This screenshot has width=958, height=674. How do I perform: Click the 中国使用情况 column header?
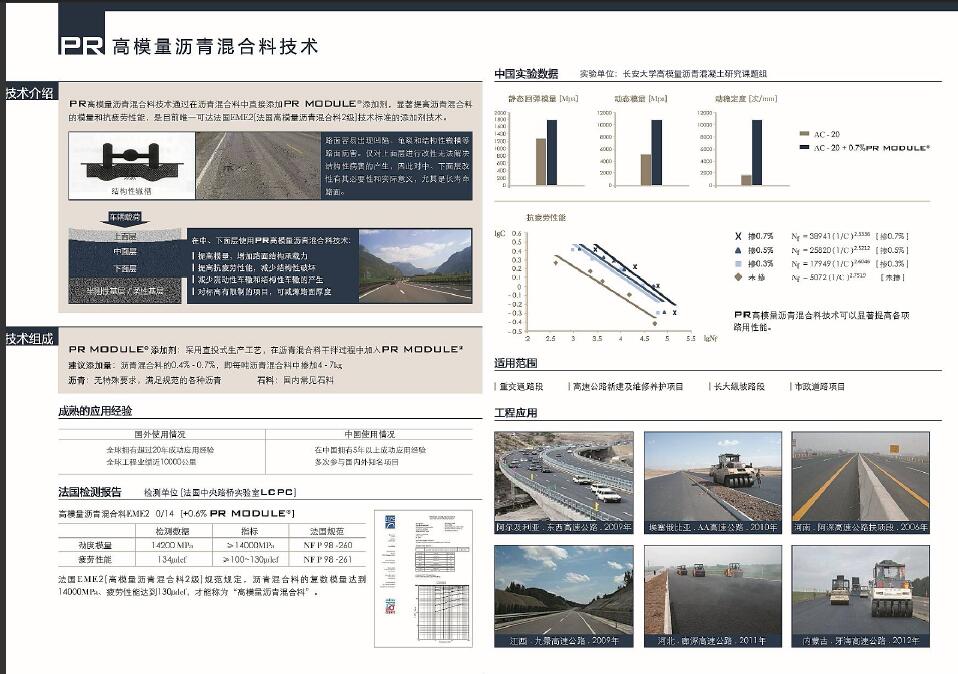pyautogui.click(x=370, y=434)
